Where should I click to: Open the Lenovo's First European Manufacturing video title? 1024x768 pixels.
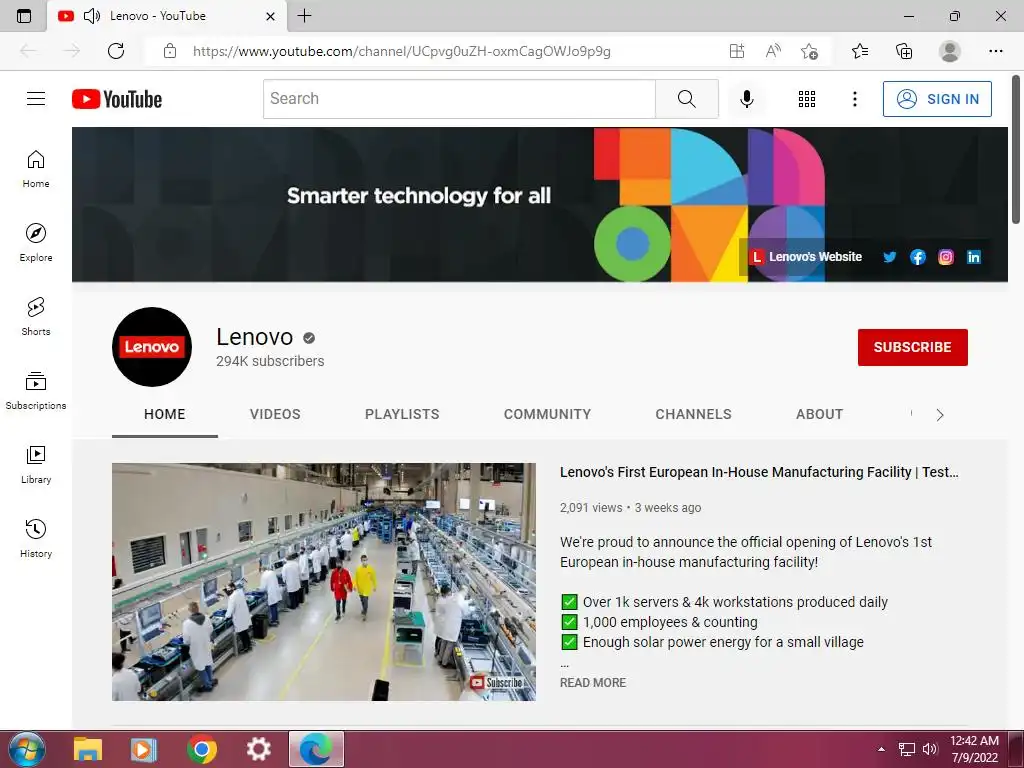click(759, 472)
